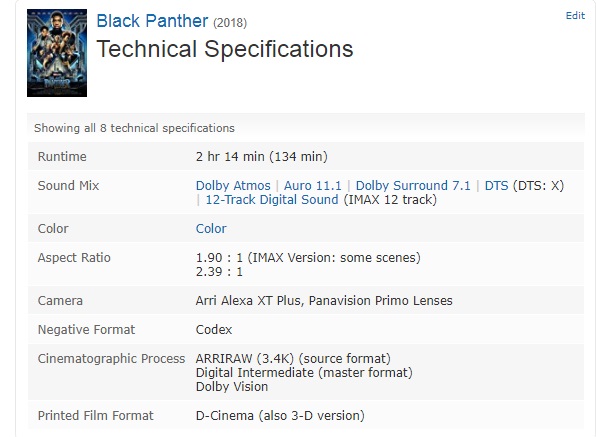Click the Aspect Ratio row label

click(74, 258)
